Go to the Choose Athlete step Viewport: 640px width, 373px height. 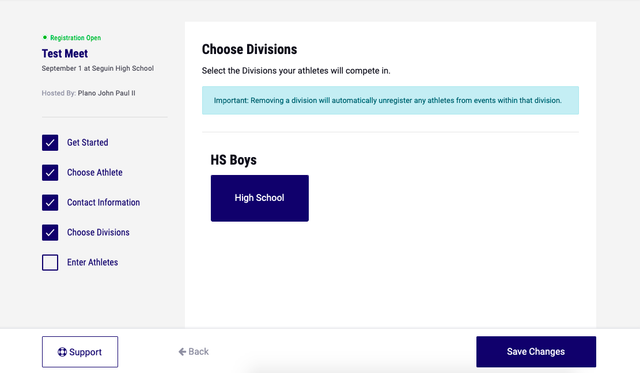(x=95, y=172)
